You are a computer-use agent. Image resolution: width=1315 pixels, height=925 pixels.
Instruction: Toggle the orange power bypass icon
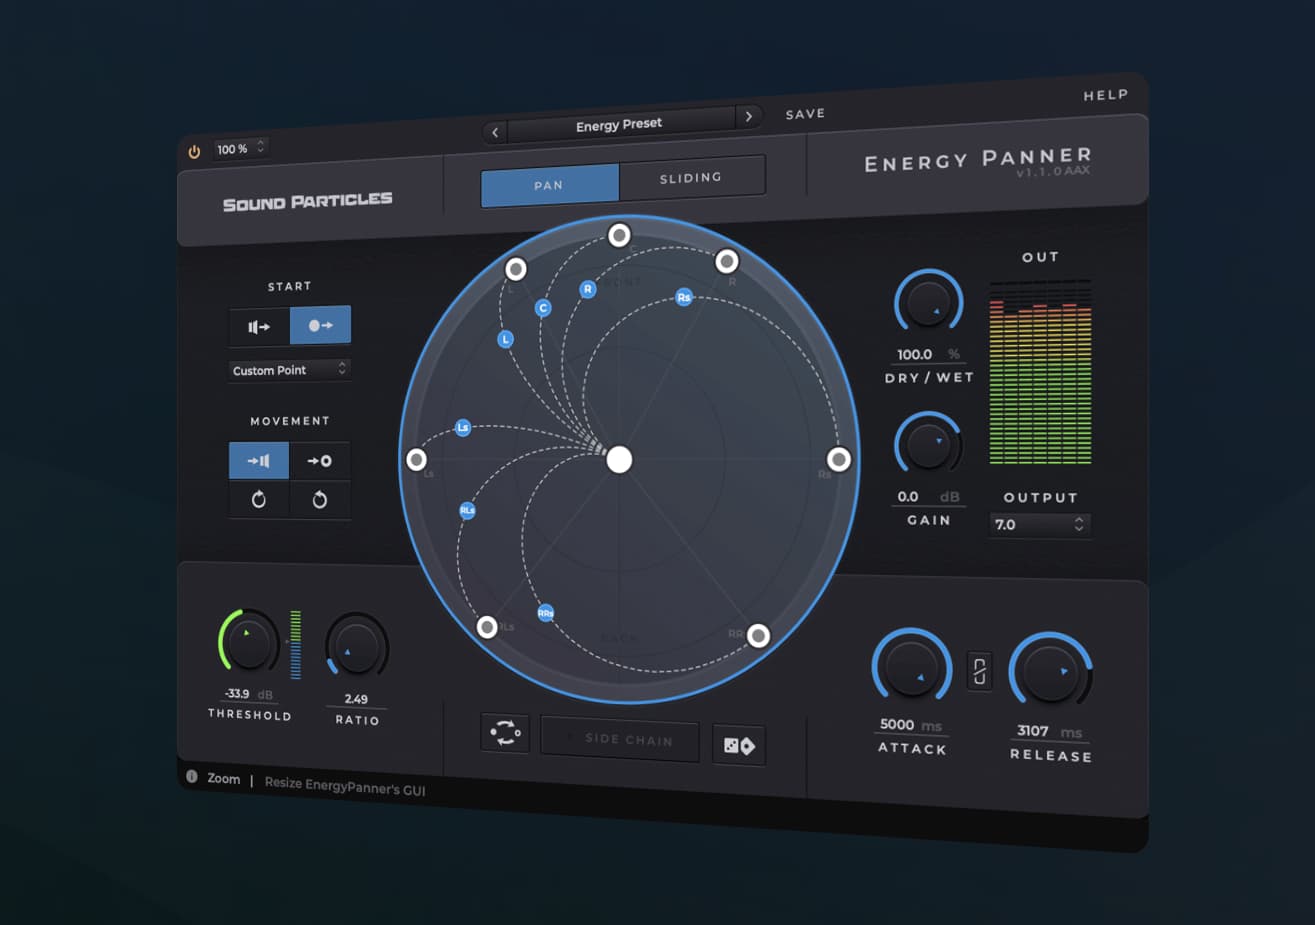pos(194,152)
